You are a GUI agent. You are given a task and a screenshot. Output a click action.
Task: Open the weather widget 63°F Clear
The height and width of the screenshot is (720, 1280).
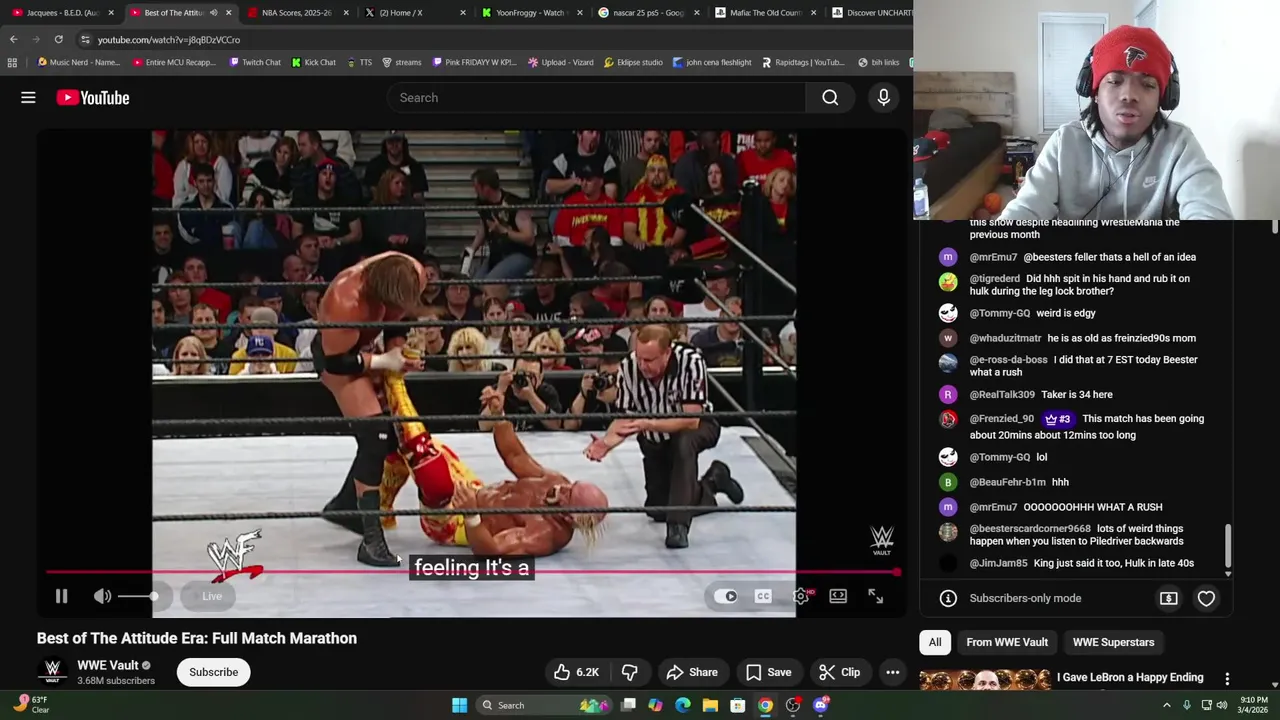pos(30,705)
